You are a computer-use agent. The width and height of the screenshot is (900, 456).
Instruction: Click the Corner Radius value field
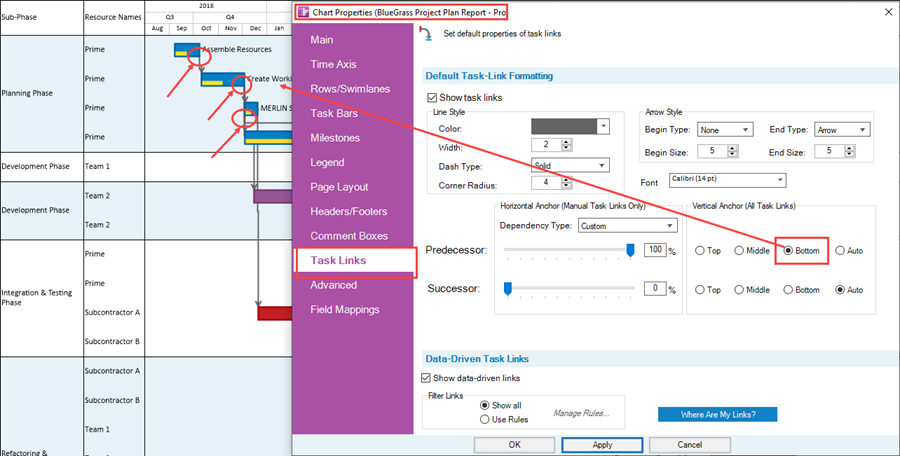(546, 183)
